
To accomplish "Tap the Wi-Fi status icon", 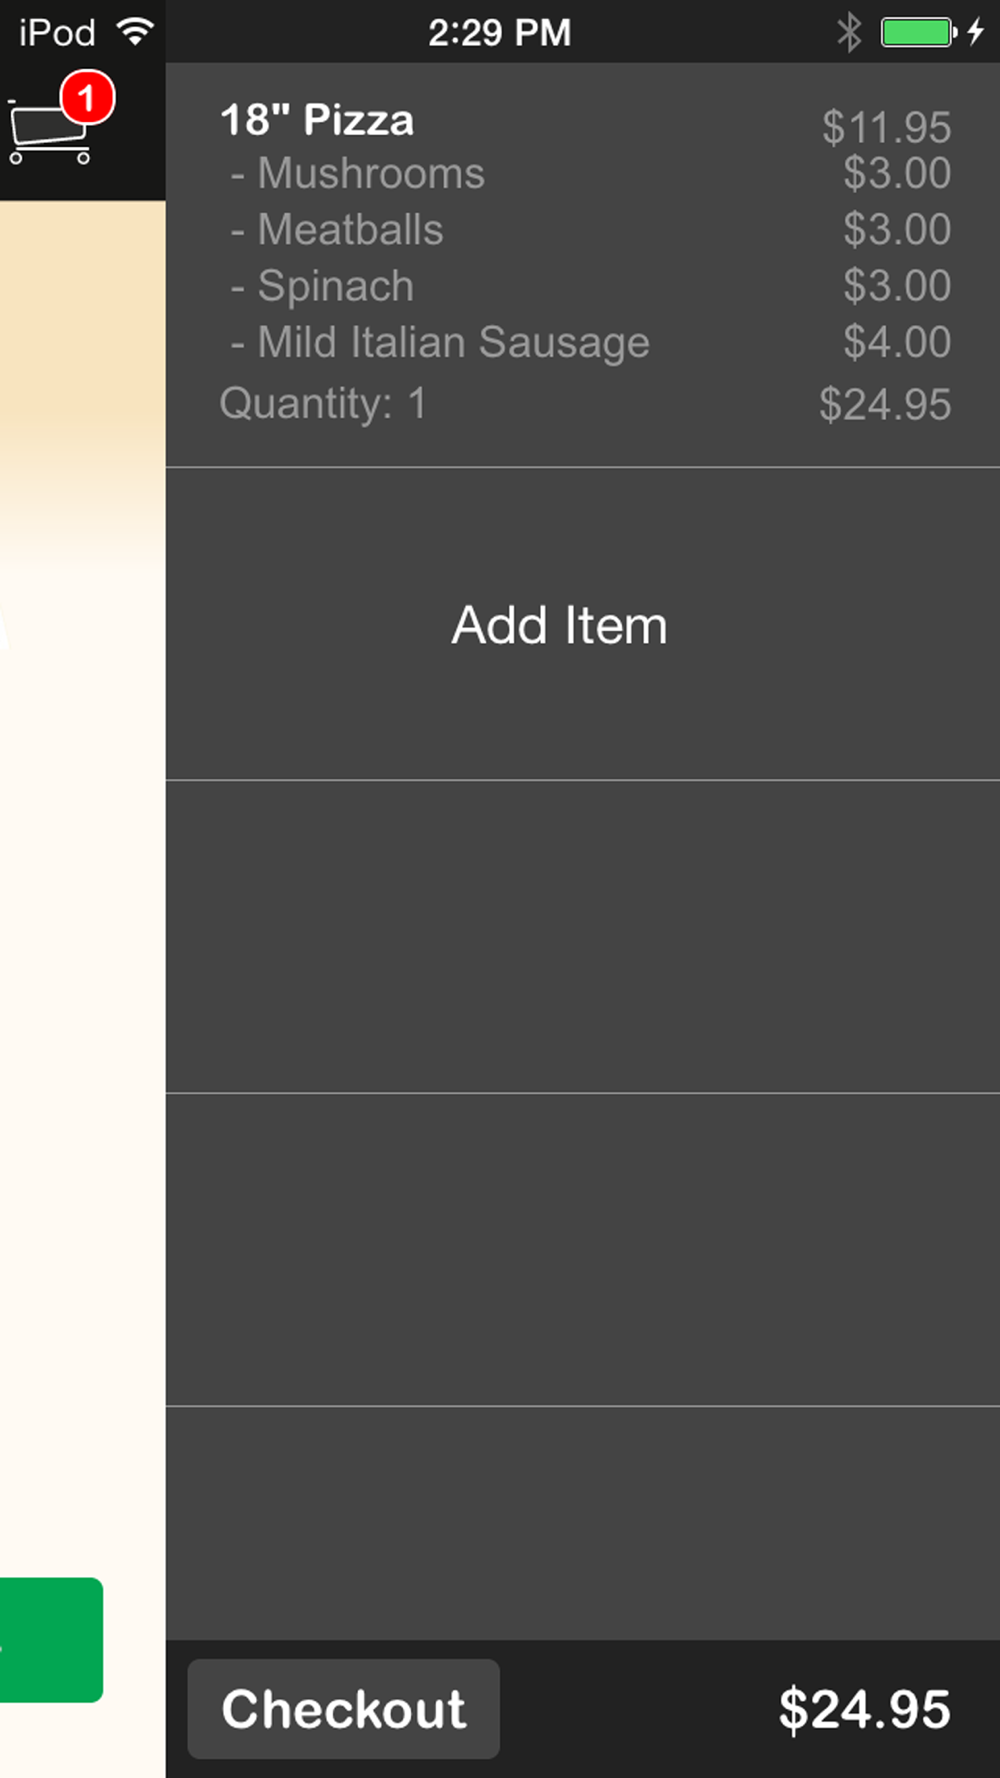I will (135, 31).
